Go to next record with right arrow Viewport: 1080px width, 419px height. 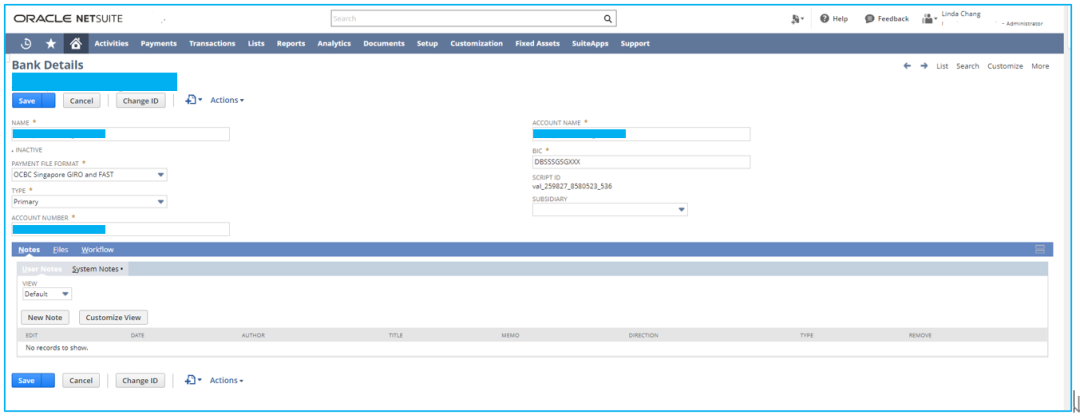click(x=924, y=66)
